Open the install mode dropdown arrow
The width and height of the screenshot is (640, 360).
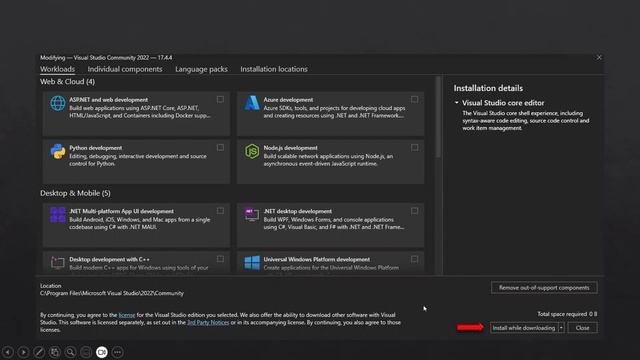coord(561,328)
